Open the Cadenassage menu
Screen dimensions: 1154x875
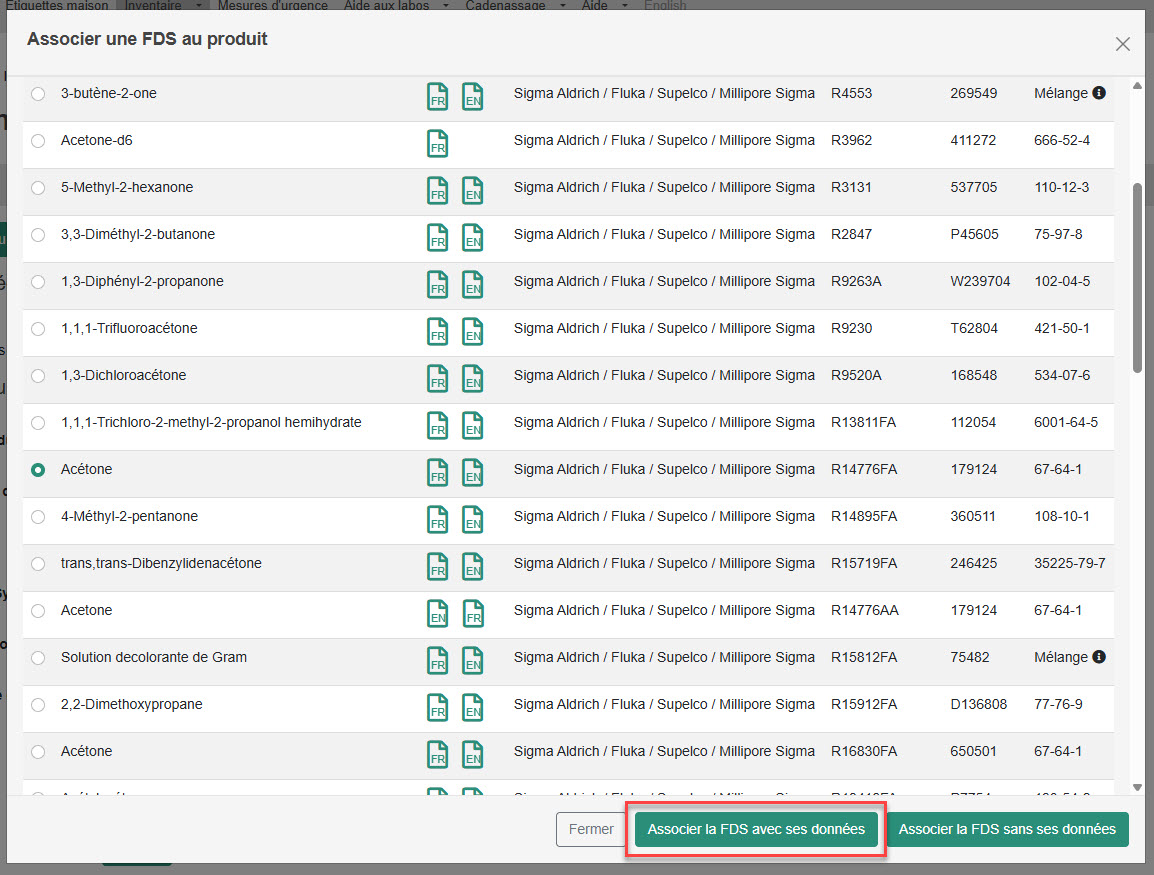[505, 5]
